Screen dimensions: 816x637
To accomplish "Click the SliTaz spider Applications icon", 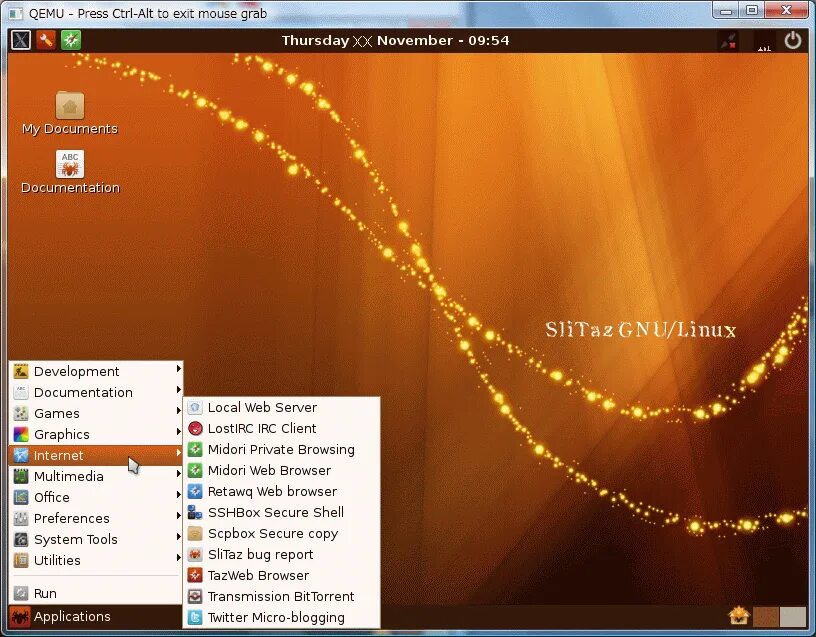I will tap(20, 617).
